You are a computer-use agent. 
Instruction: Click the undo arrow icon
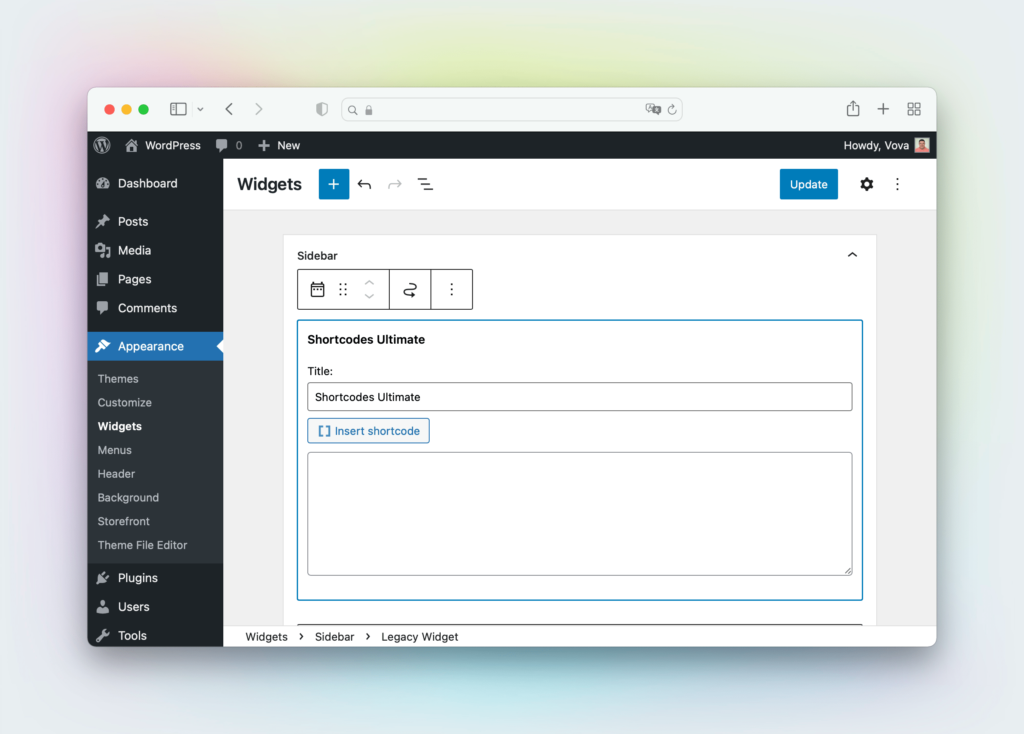364,185
